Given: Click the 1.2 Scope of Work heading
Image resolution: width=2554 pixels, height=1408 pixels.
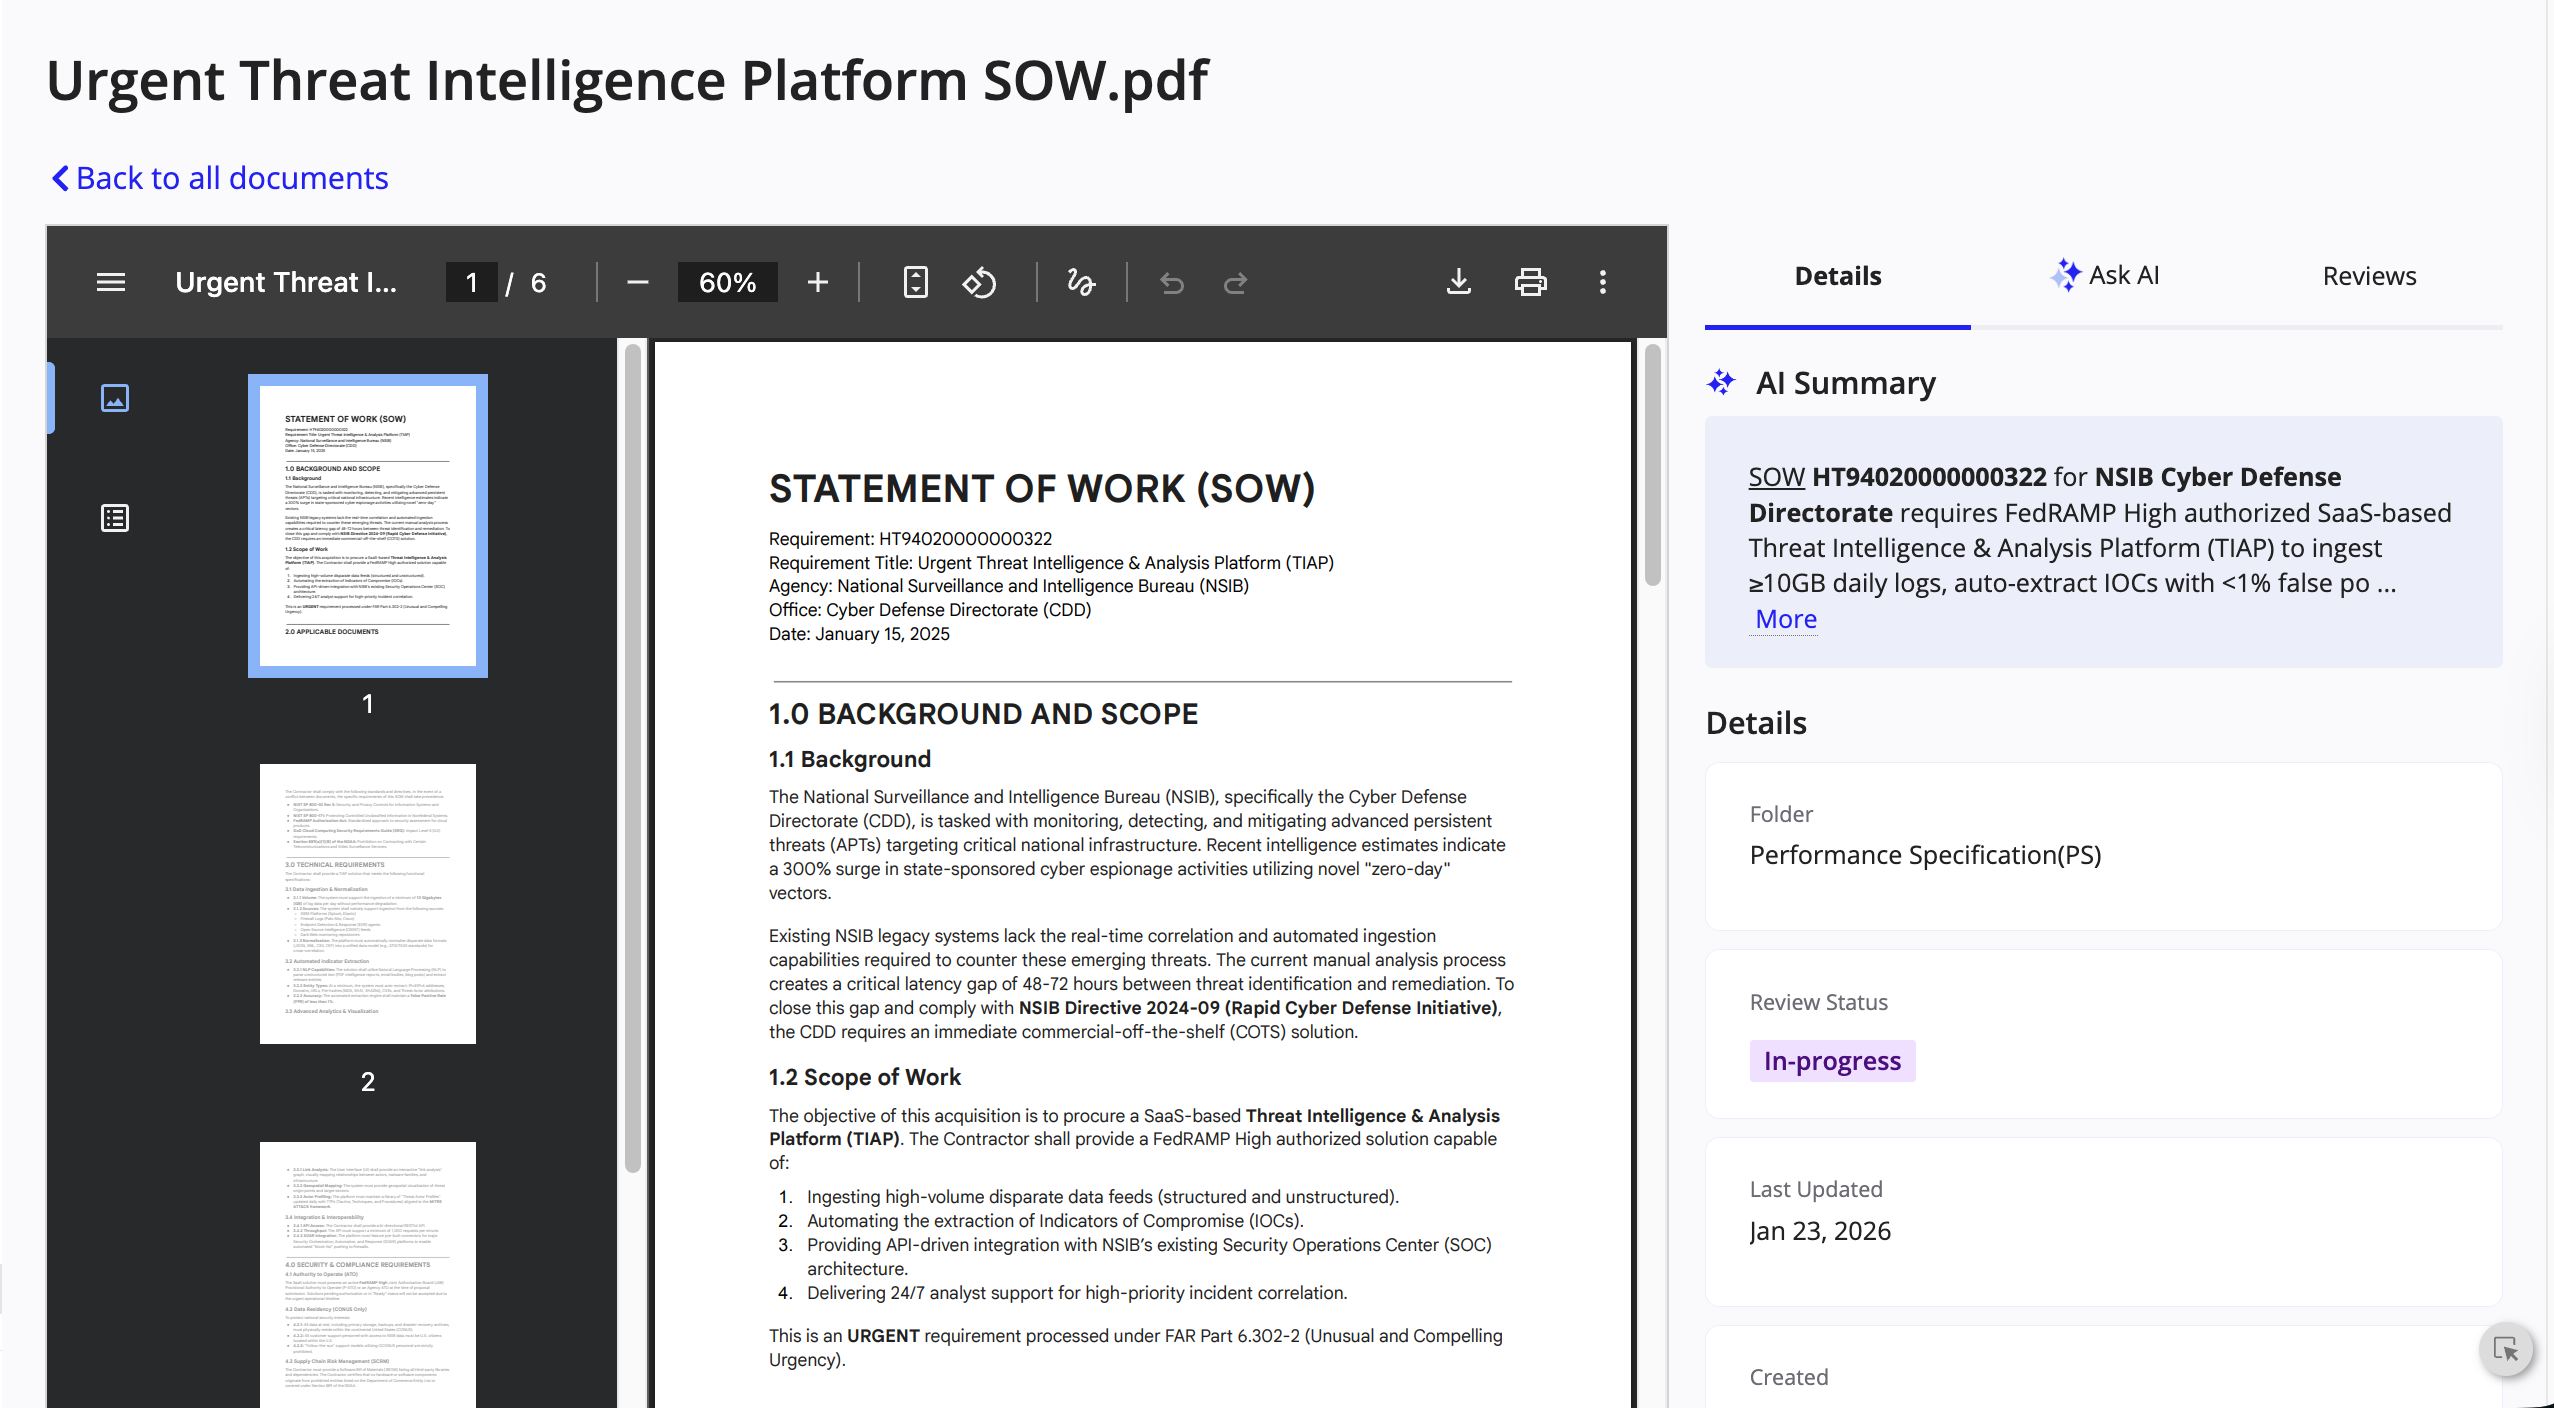Looking at the screenshot, I should [x=864, y=1077].
